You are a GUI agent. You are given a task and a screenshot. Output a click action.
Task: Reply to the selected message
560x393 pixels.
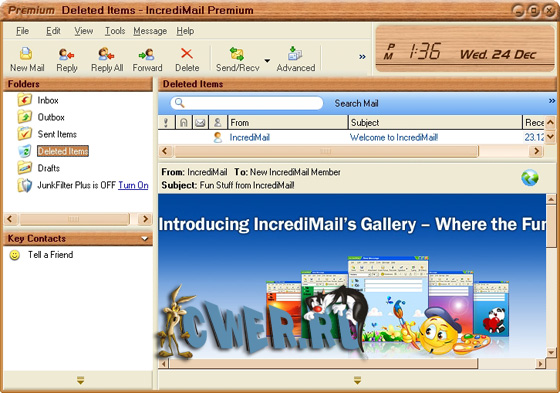(66, 54)
